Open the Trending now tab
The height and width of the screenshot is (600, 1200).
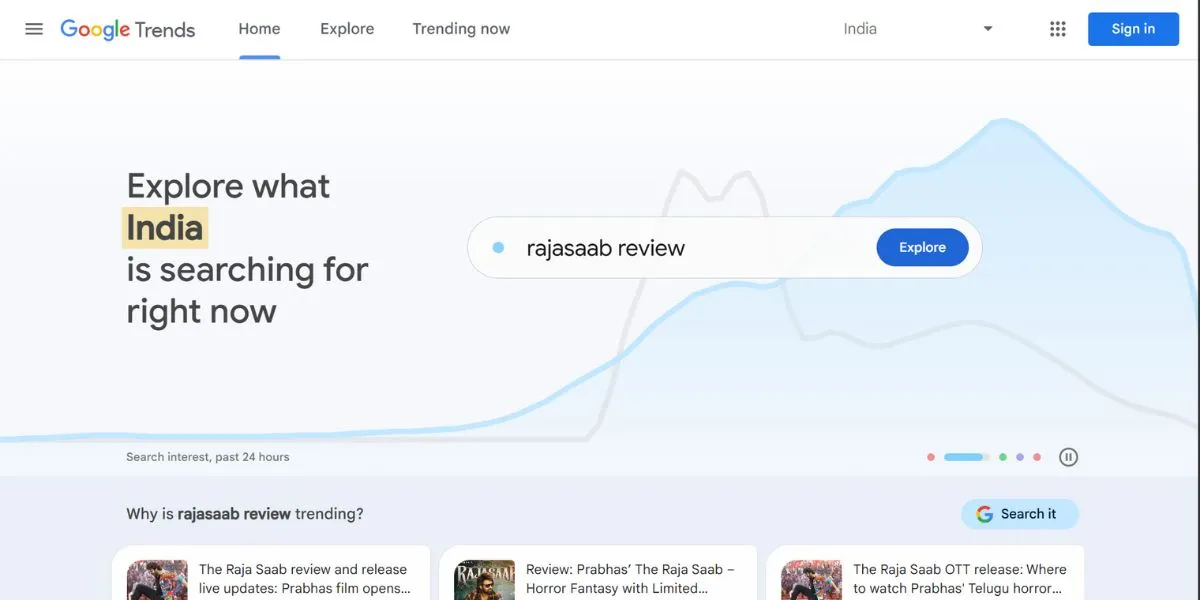(460, 28)
